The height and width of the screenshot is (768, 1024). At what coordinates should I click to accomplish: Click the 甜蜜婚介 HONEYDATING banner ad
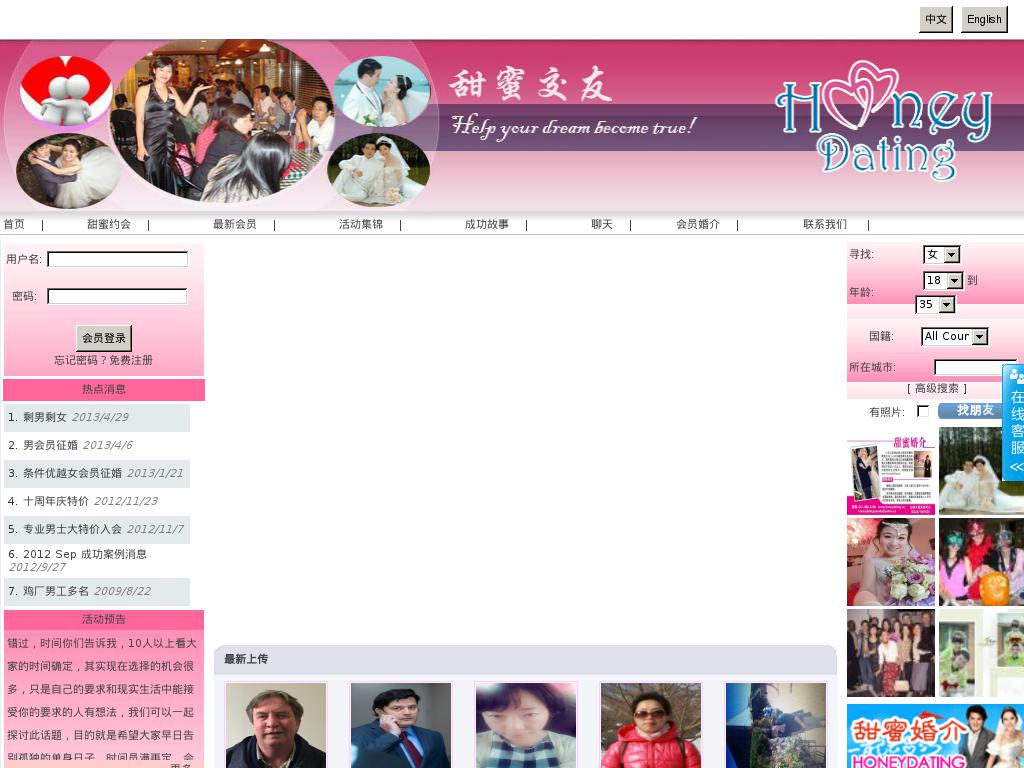point(935,736)
